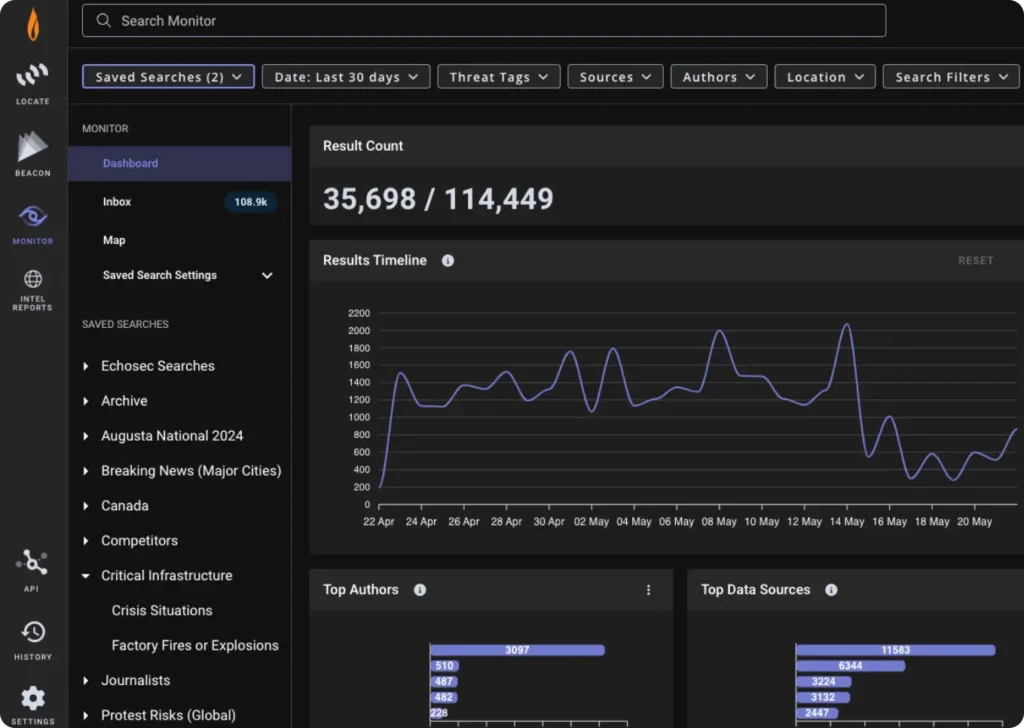Open the Settings gear icon
This screenshot has height=728, width=1024.
tap(33, 699)
